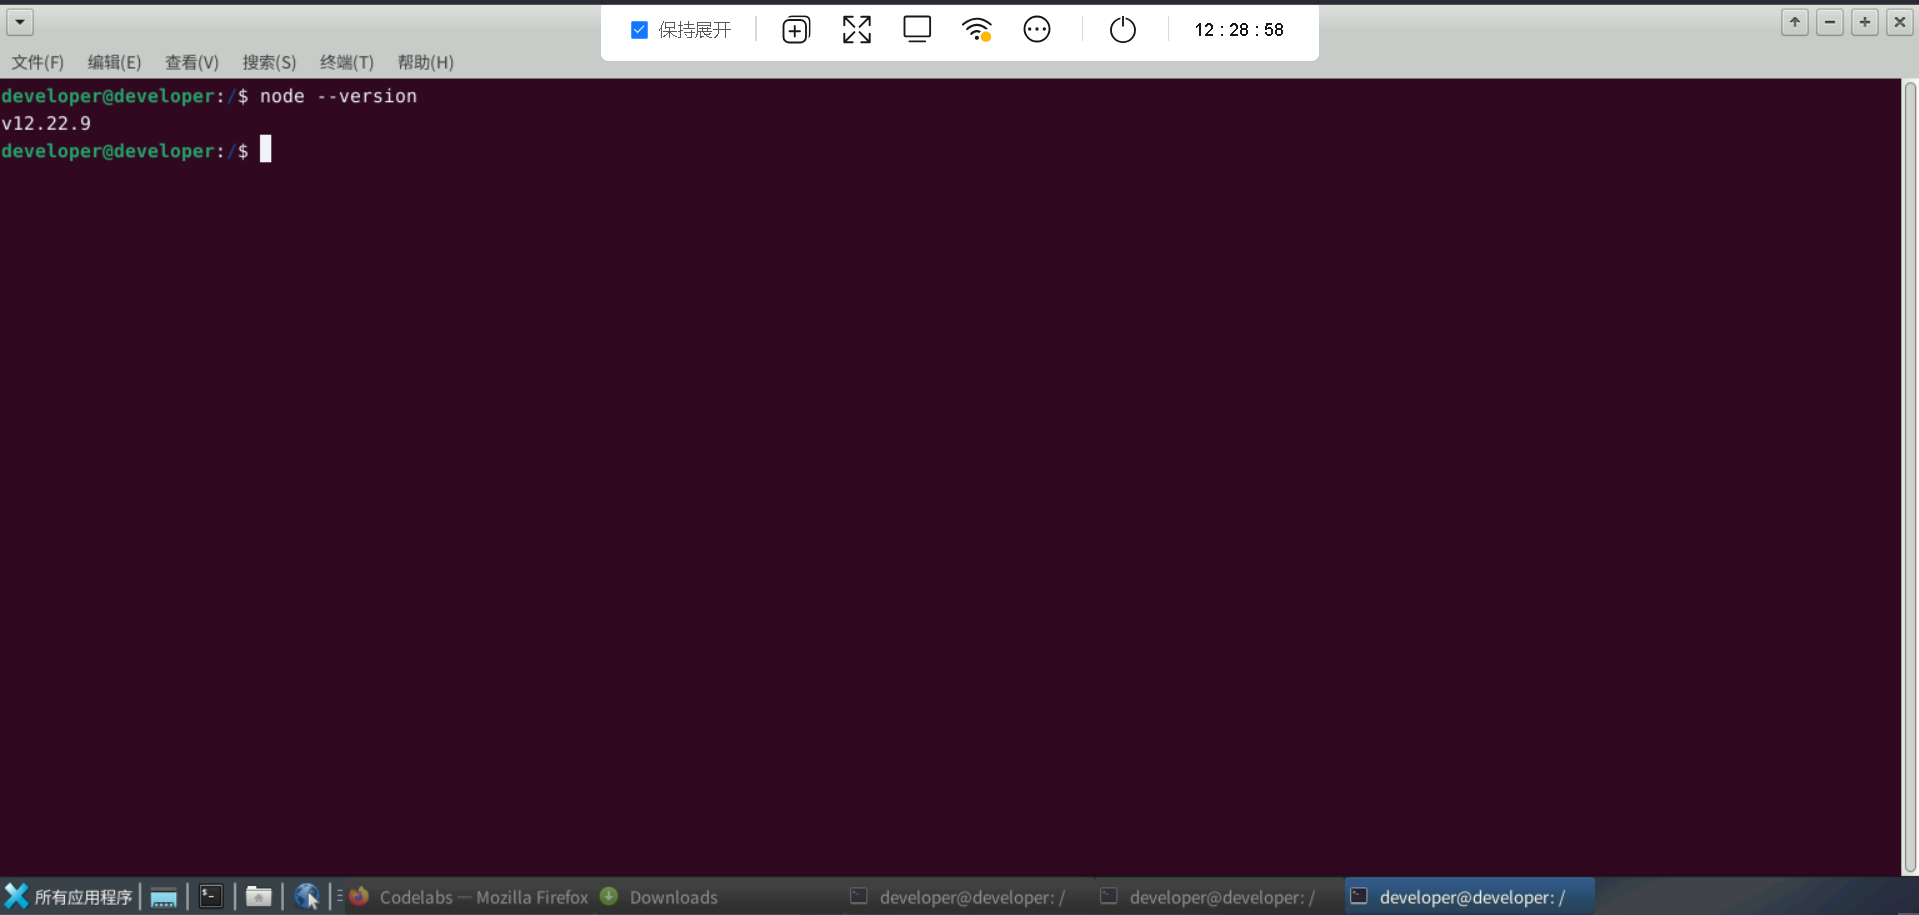Screen dimensions: 1919x915
Task: Maximize the terminal window with plus button
Action: (1865, 22)
